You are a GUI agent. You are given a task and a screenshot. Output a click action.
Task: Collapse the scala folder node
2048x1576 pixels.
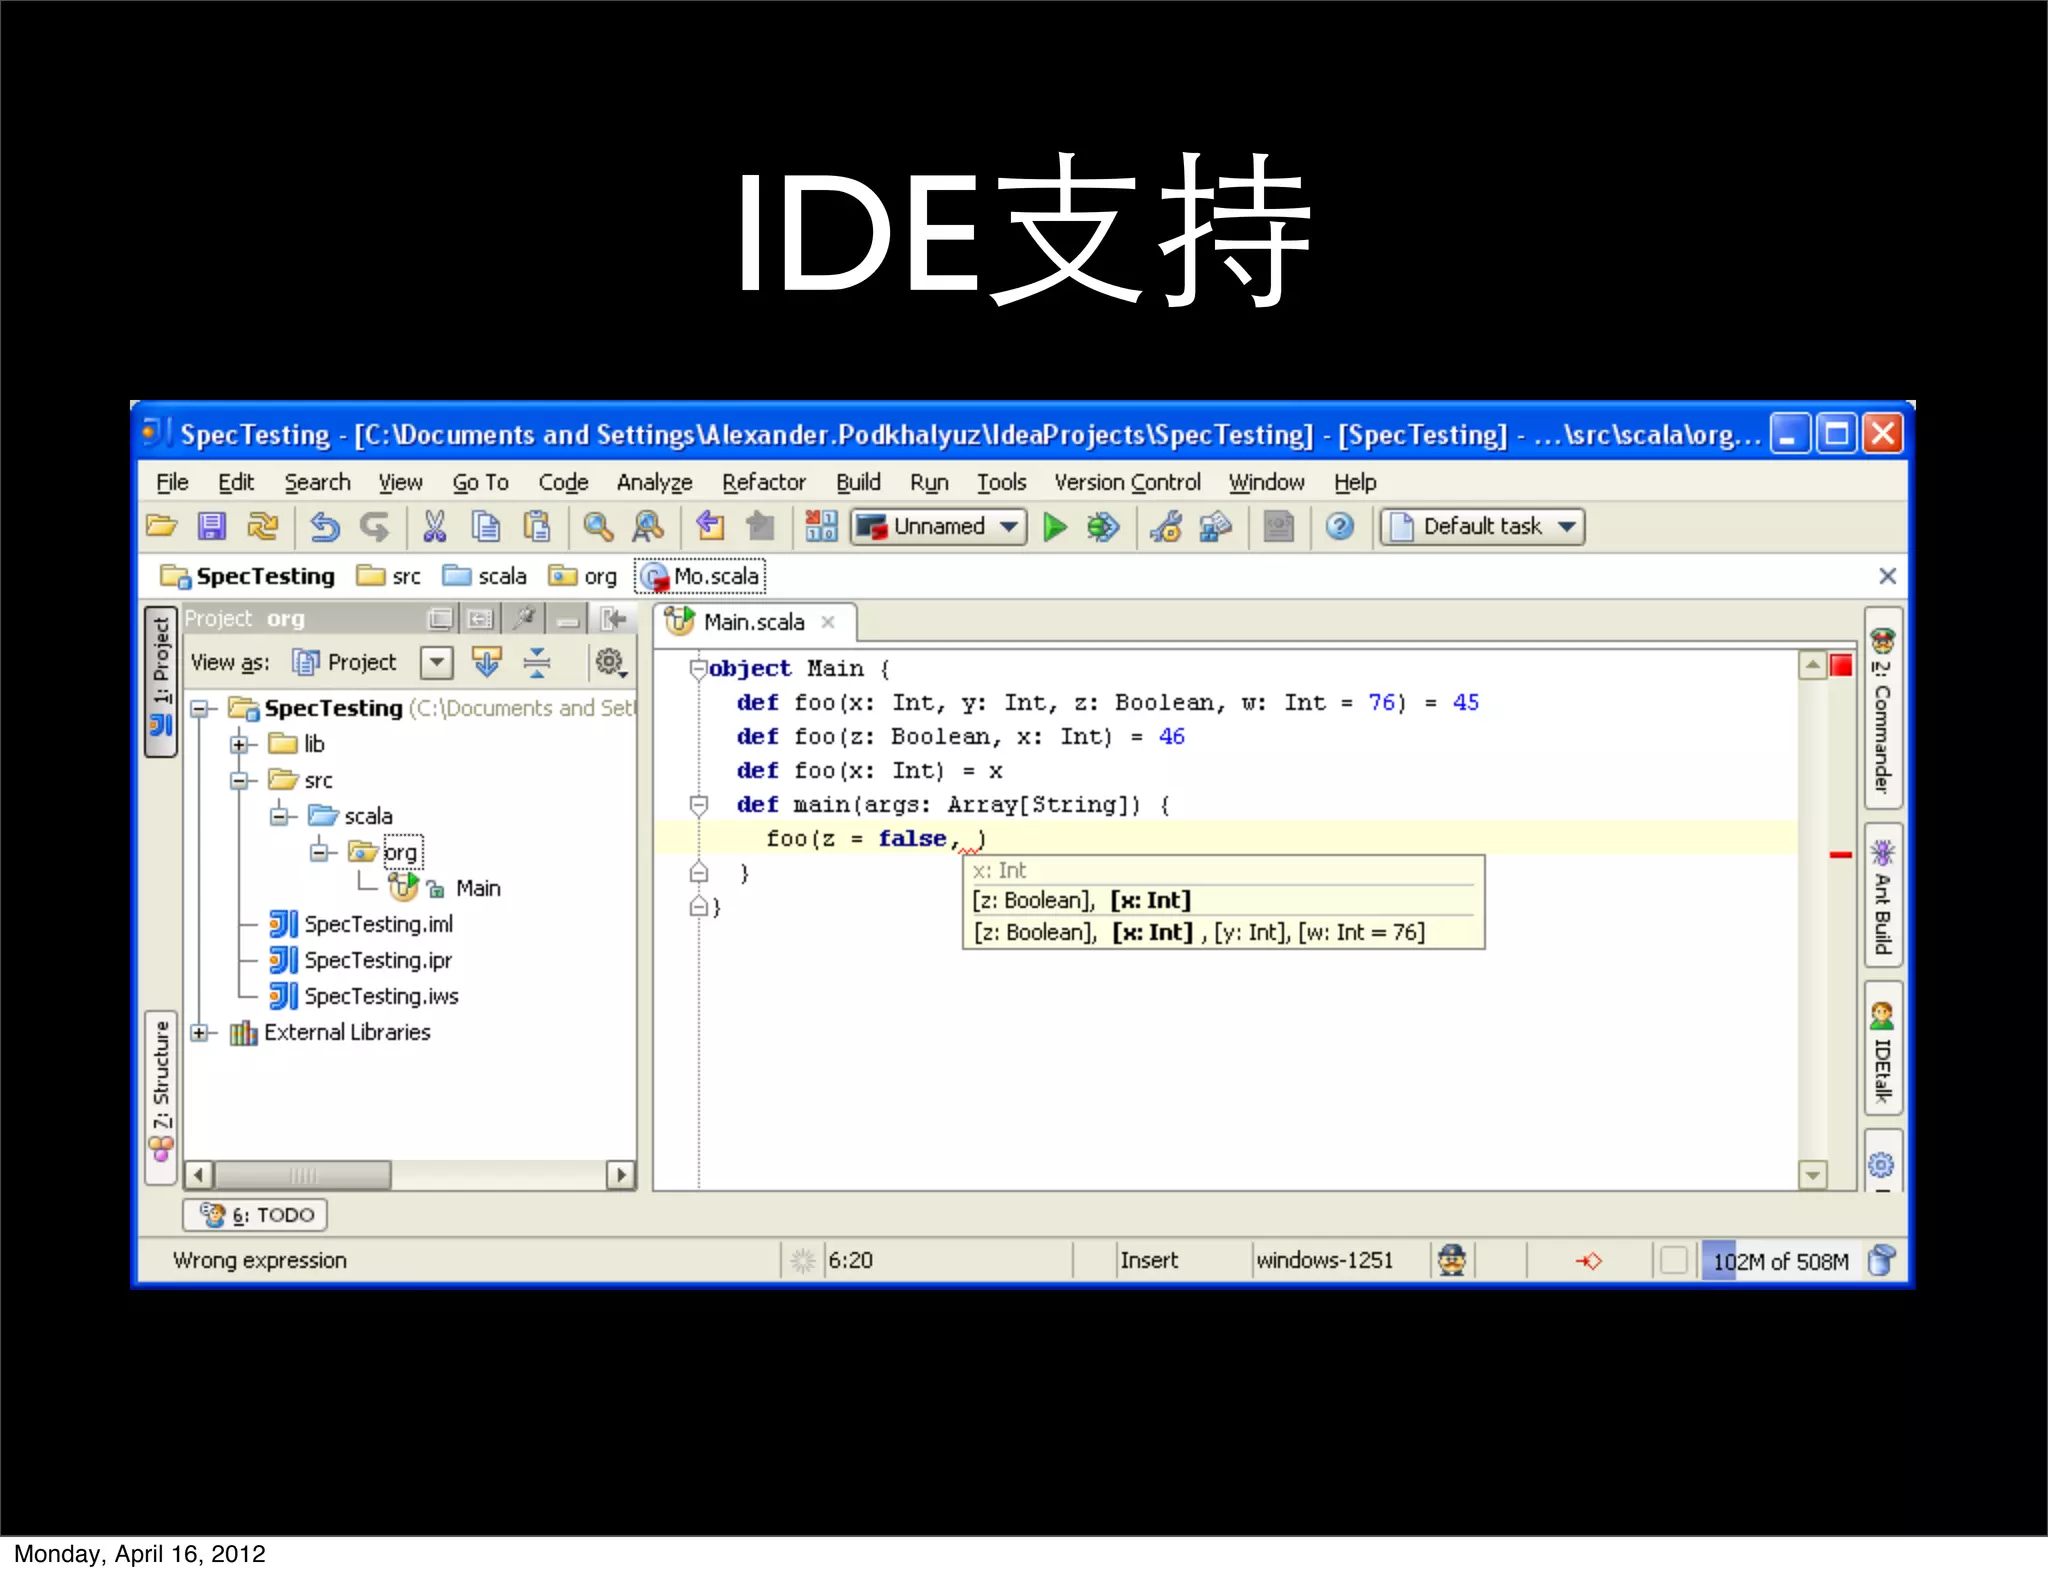(x=279, y=816)
